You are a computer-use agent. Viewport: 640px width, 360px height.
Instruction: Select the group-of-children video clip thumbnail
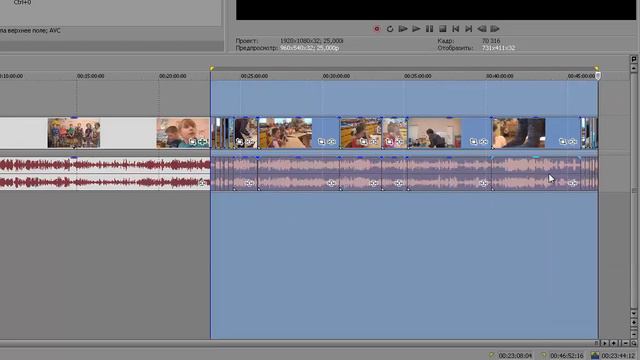tap(74, 133)
